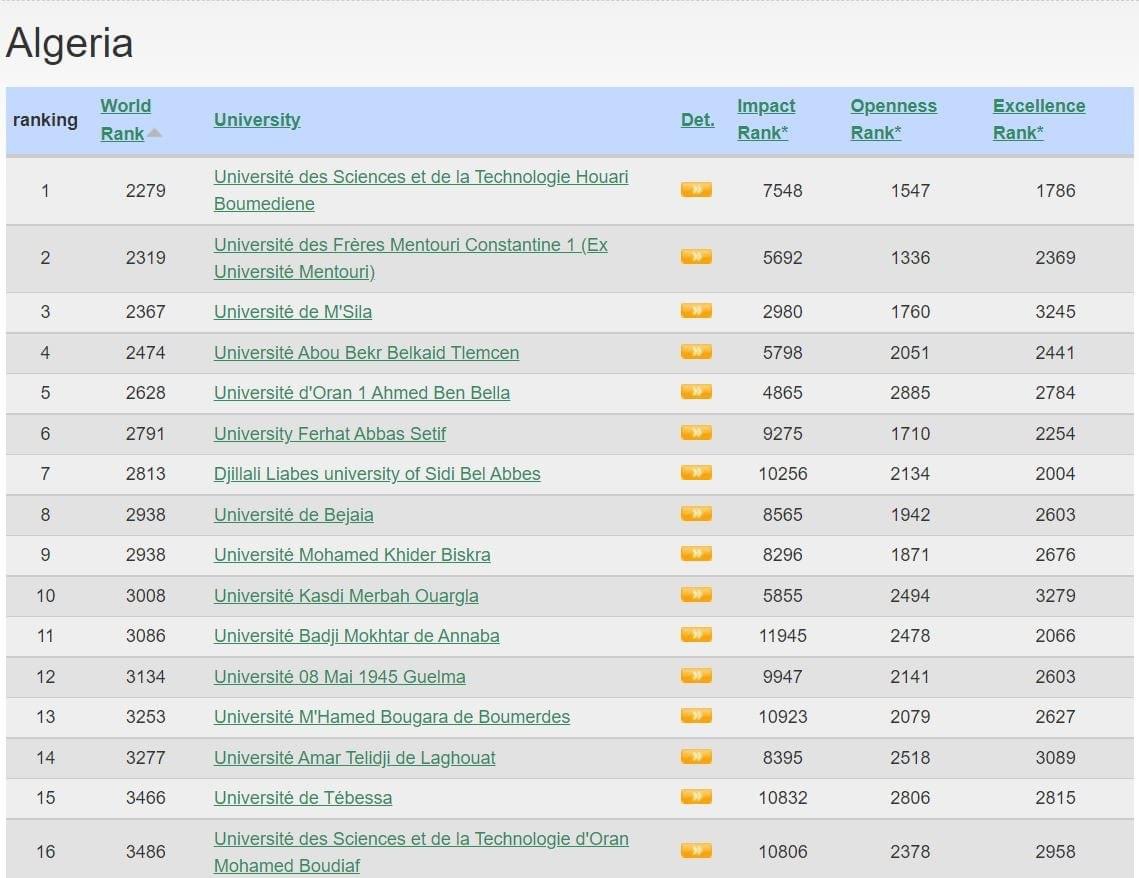Screen dimensions: 1139x878
Task: Open Université 08 Mai 1945 Guelma link
Action: [339, 676]
